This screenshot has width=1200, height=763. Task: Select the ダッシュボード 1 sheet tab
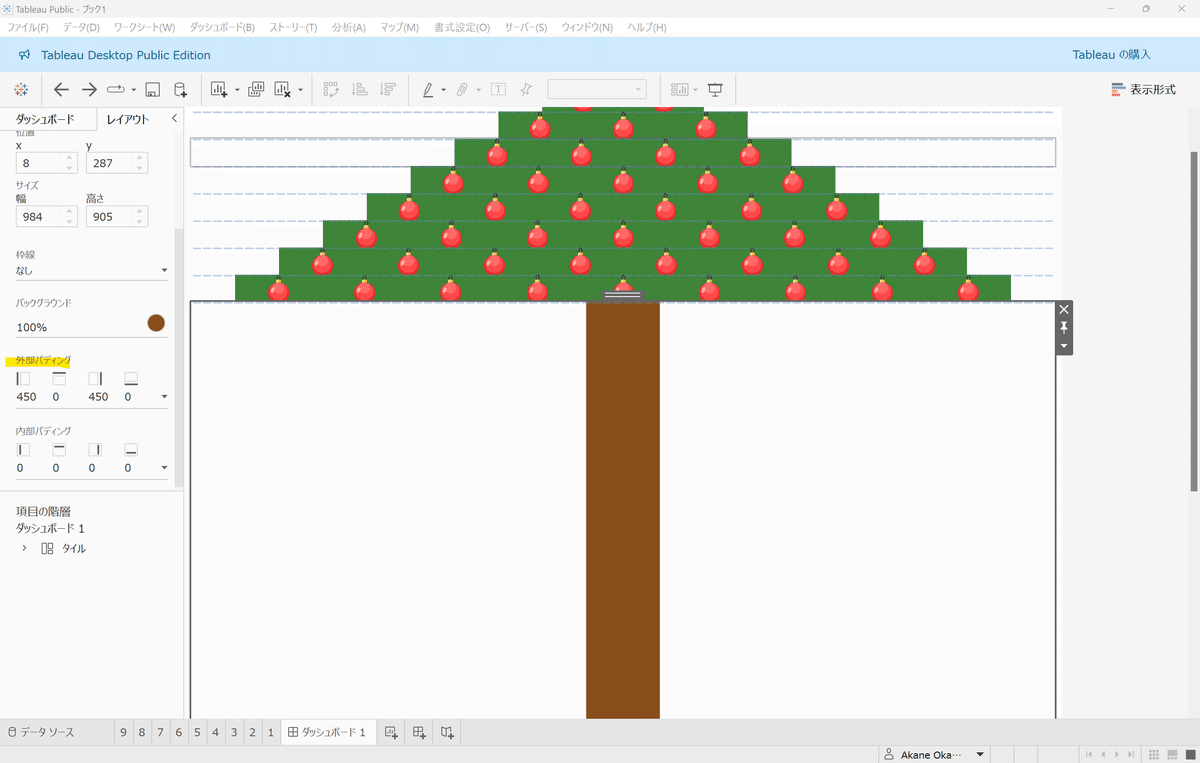click(327, 732)
